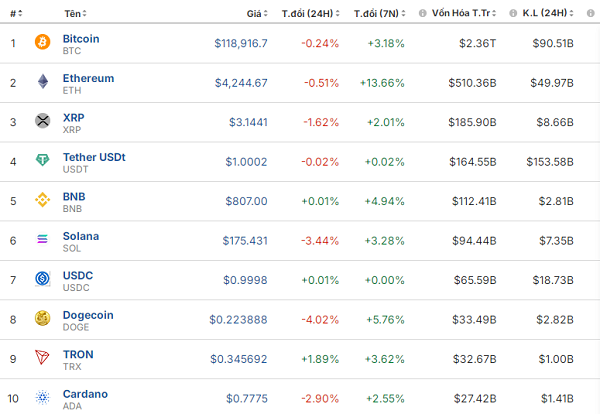Sort table by Tên column
The height and width of the screenshot is (414, 600).
click(75, 14)
